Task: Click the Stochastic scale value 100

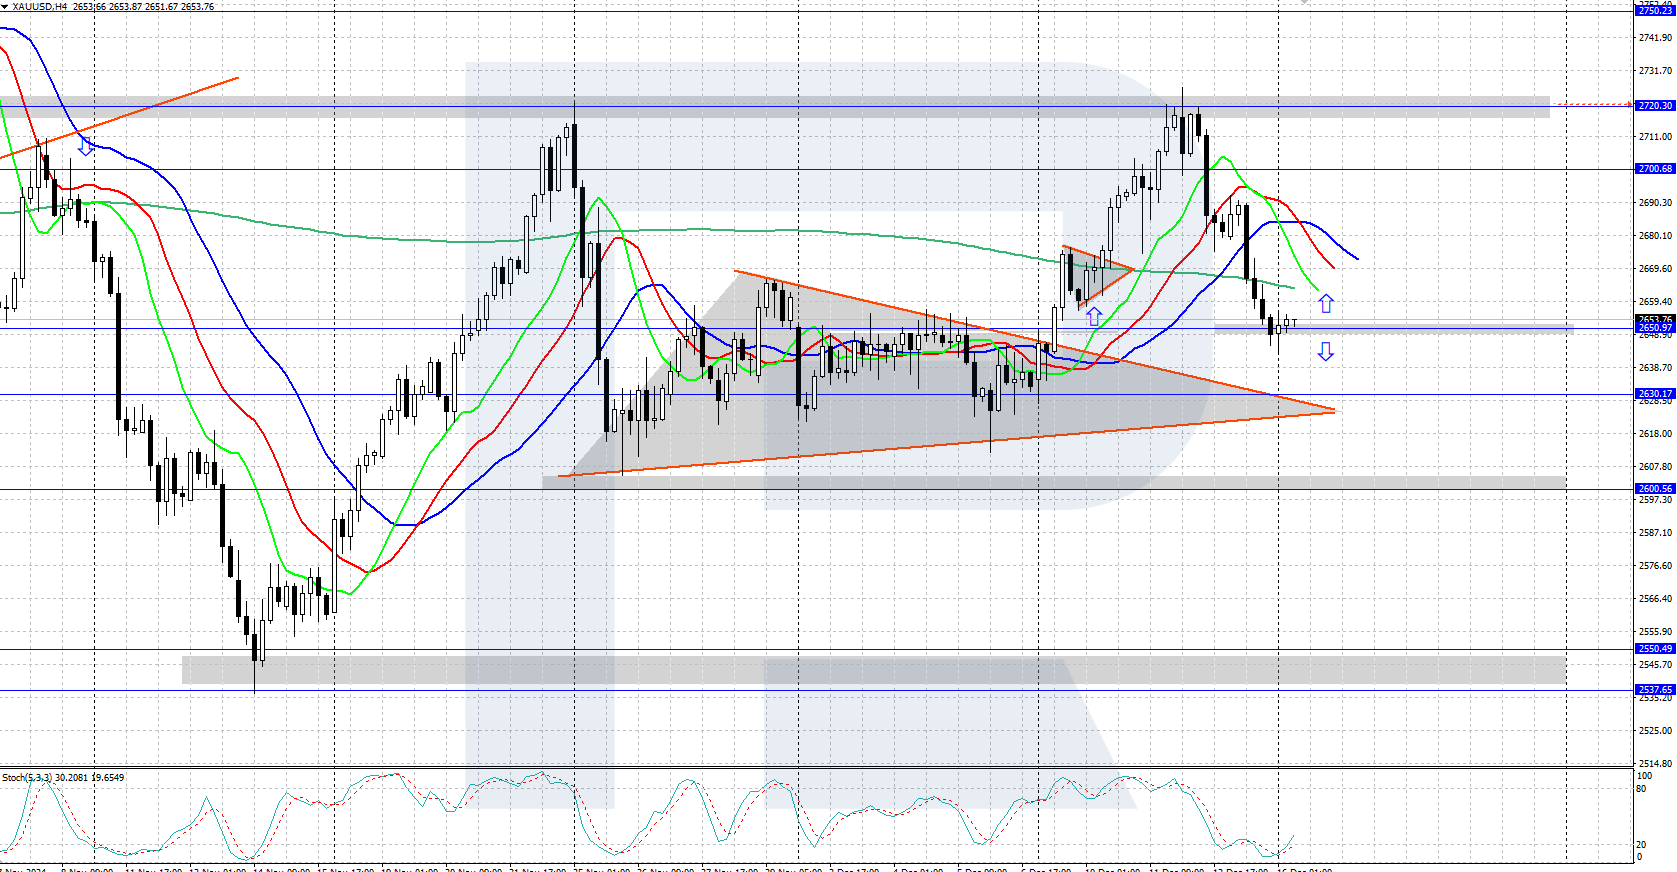Action: pos(1644,776)
